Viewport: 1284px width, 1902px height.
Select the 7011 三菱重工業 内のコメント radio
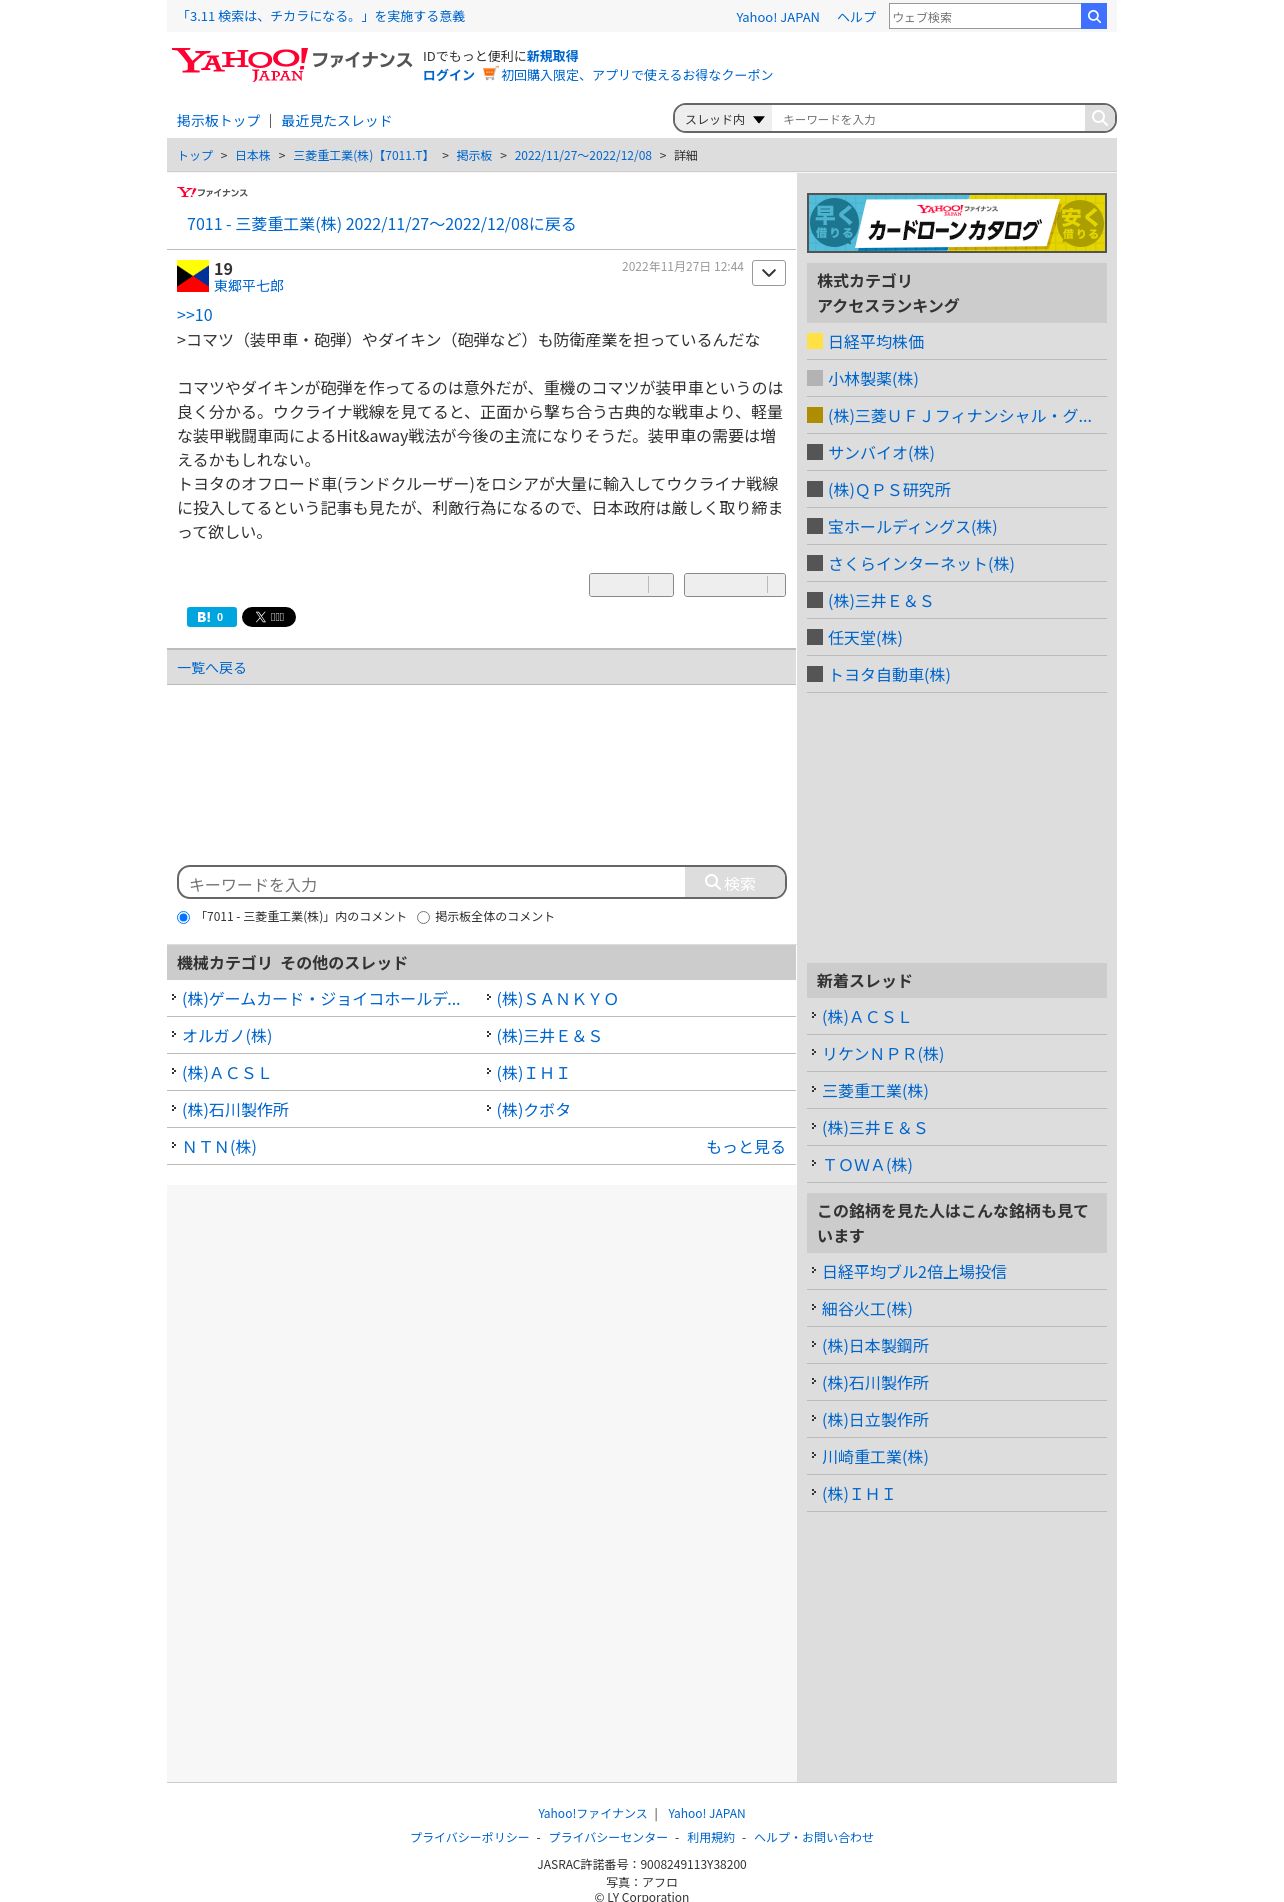[x=183, y=917]
